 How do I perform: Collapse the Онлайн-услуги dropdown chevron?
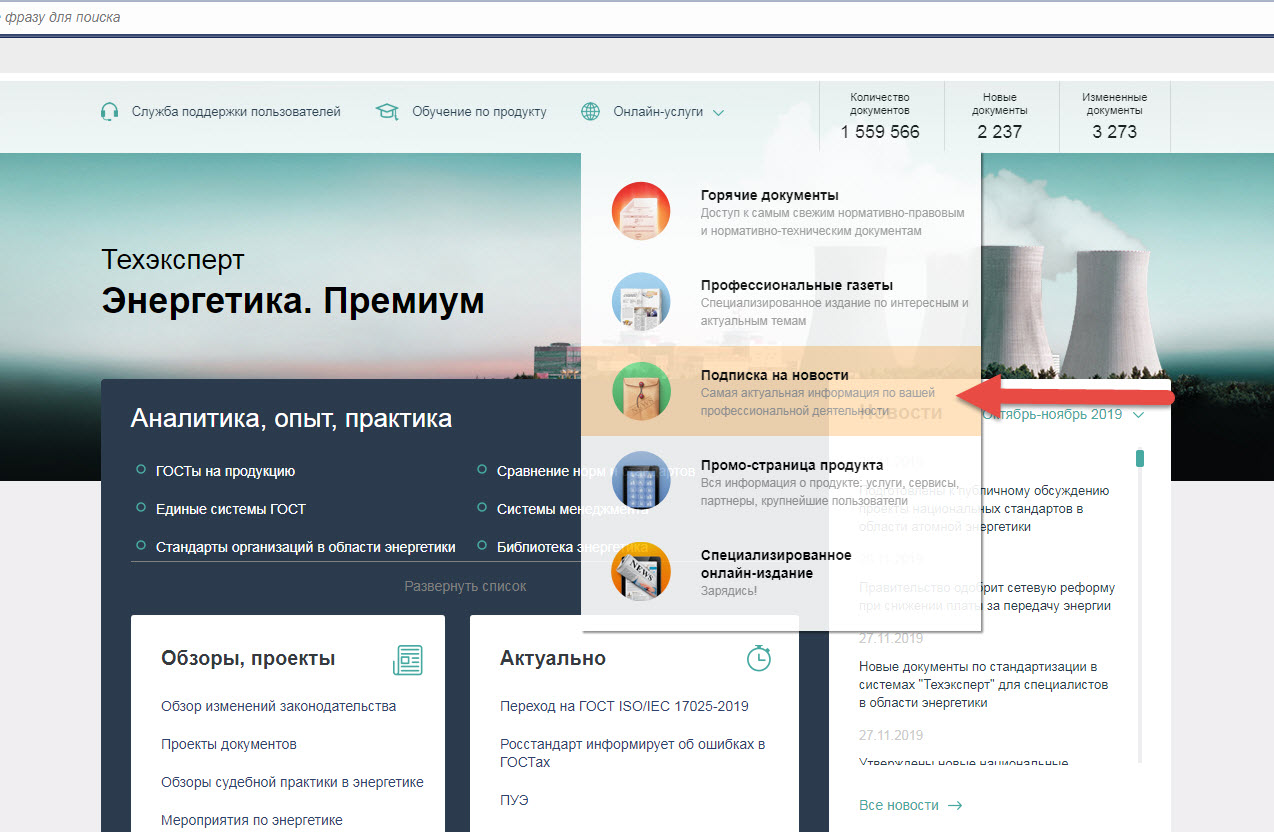[x=718, y=113]
